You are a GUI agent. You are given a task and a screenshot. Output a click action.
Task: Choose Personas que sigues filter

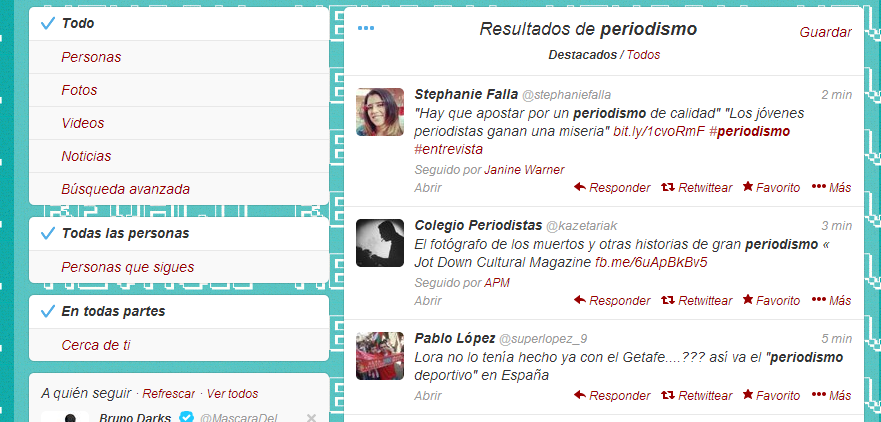click(179, 267)
